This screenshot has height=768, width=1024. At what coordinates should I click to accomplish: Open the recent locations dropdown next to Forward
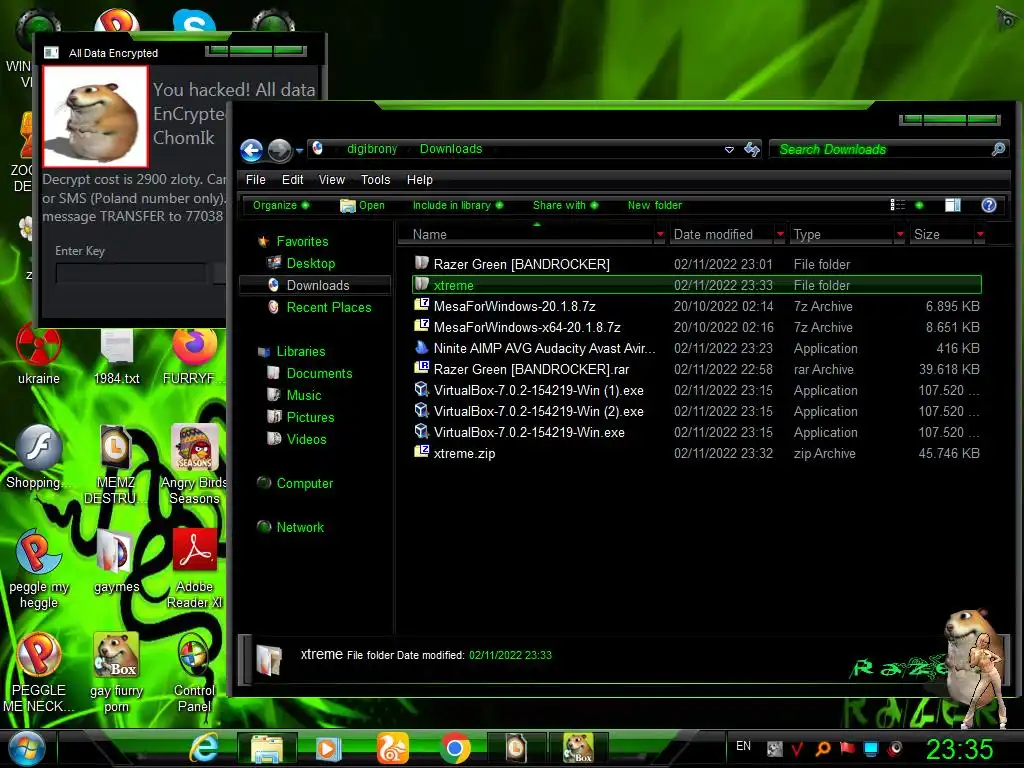coord(300,151)
